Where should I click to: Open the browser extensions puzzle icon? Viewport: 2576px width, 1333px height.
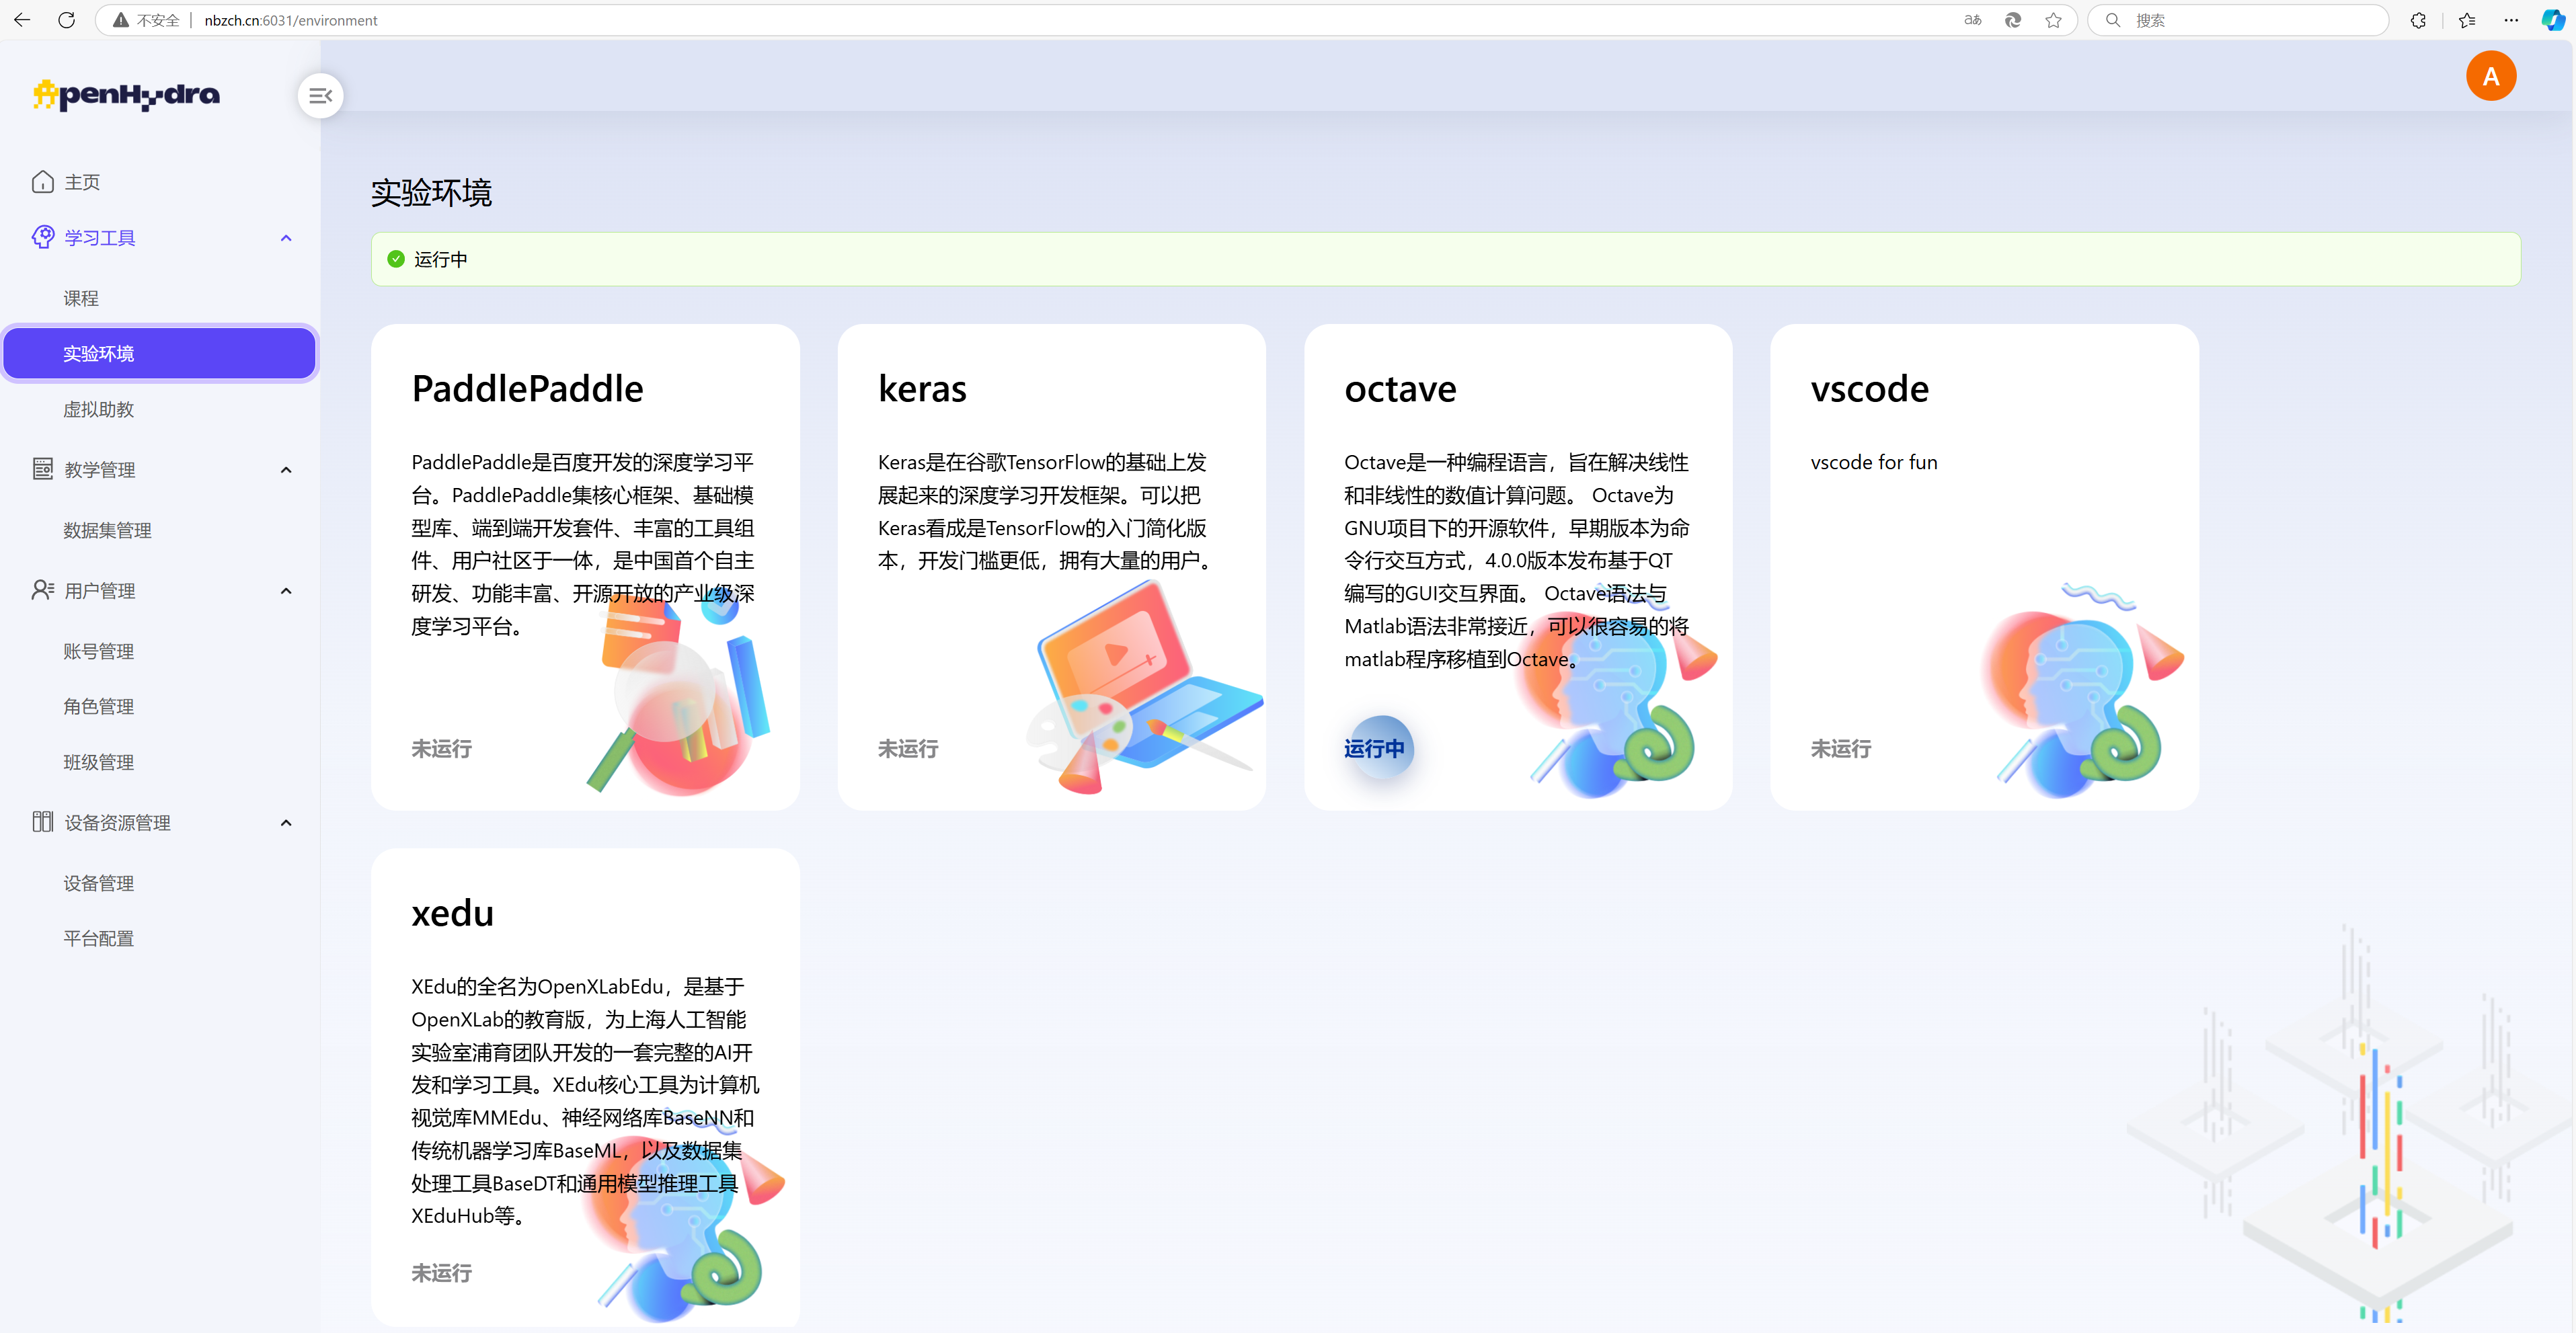pyautogui.click(x=2418, y=20)
